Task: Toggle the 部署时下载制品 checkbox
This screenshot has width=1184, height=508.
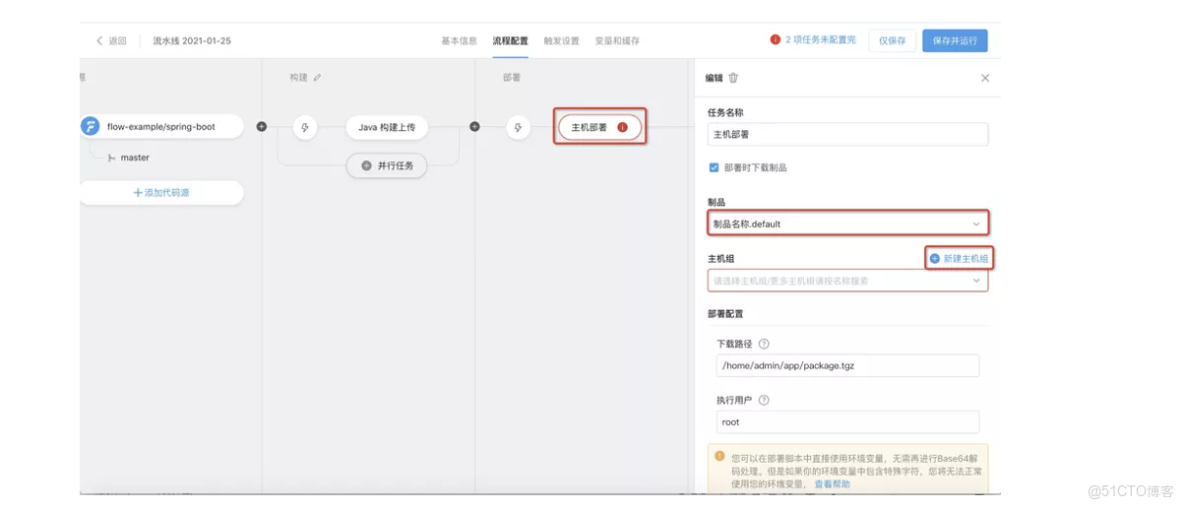Action: [x=714, y=168]
